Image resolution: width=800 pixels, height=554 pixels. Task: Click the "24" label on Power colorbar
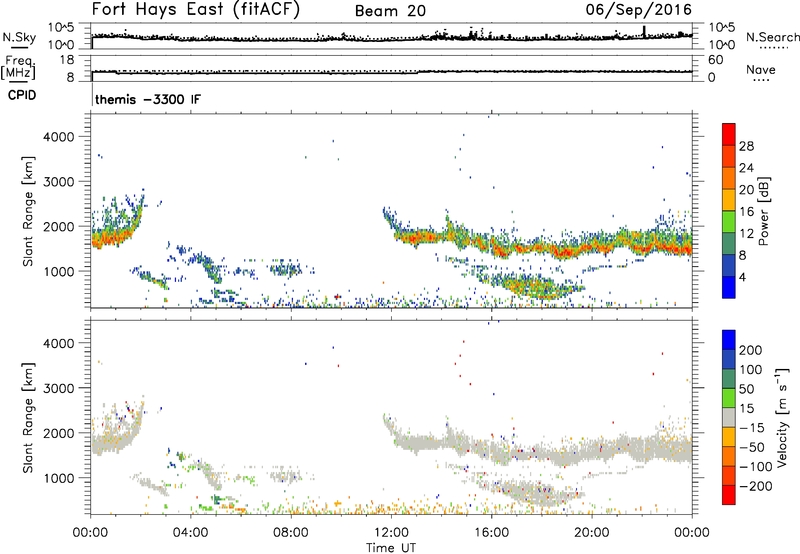[746, 168]
